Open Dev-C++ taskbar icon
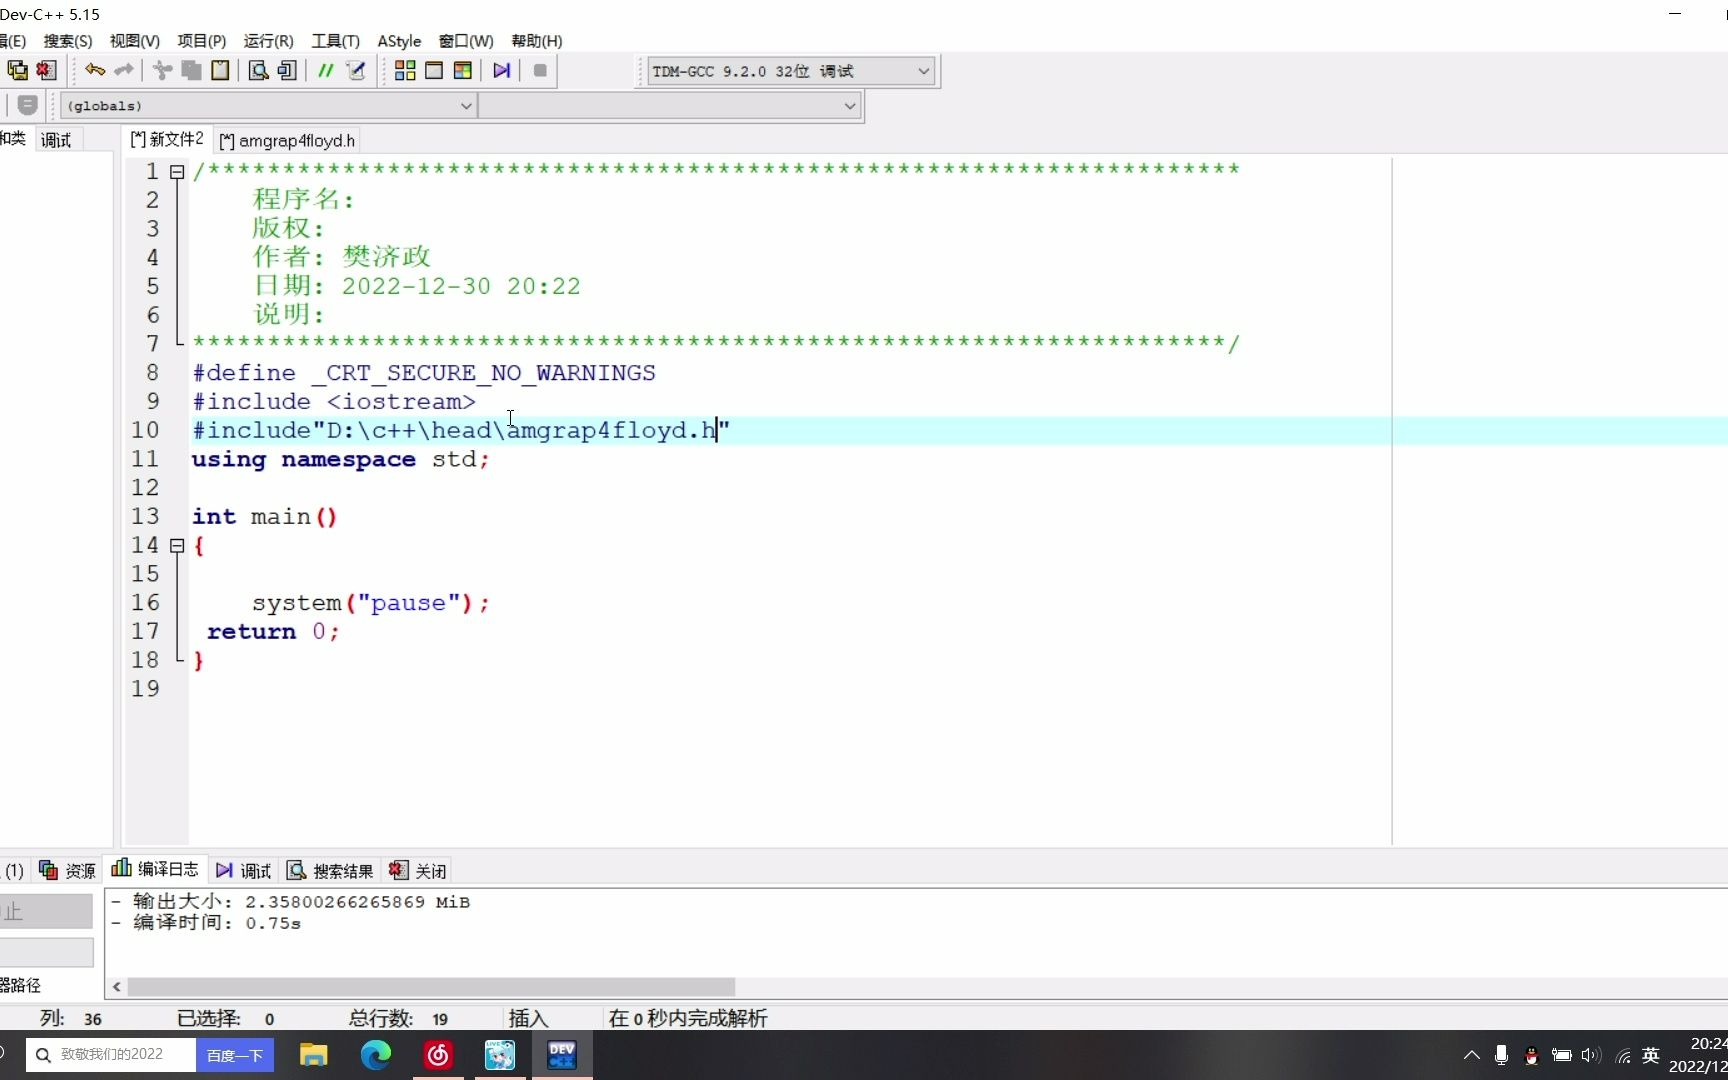This screenshot has height=1080, width=1728. click(x=562, y=1055)
